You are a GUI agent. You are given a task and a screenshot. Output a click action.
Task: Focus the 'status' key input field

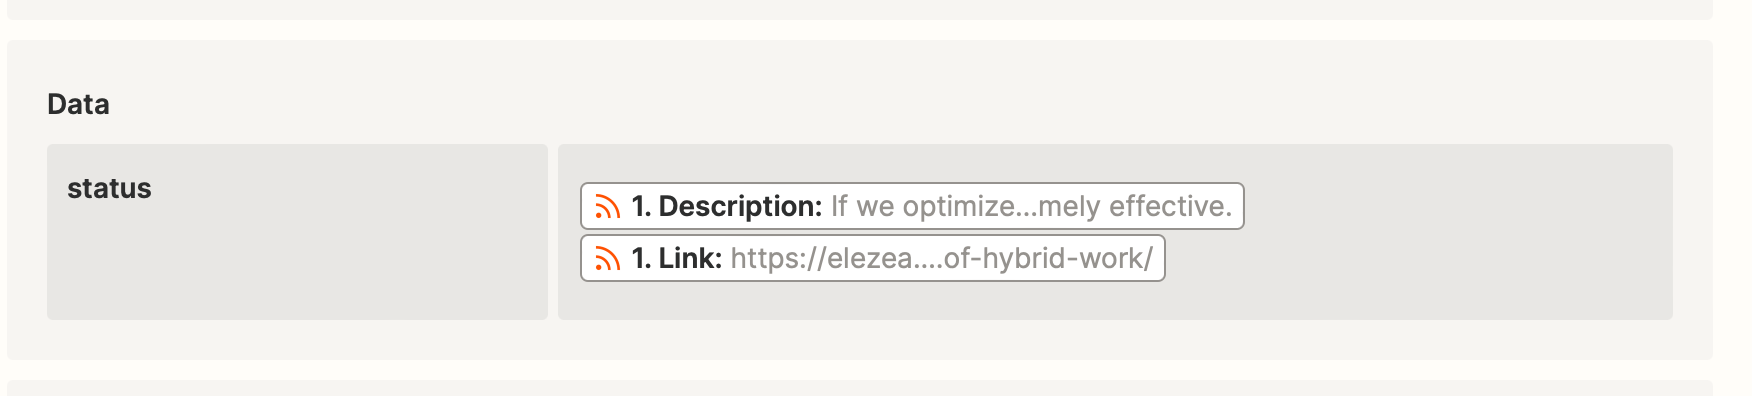pos(297,232)
